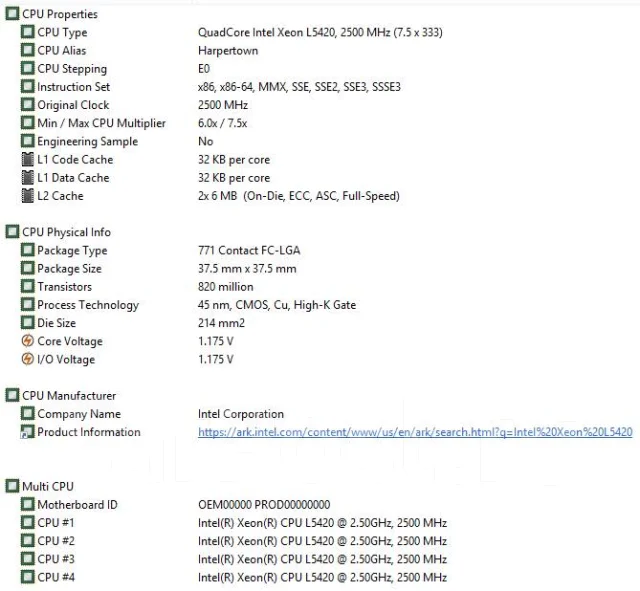The height and width of the screenshot is (591, 640).
Task: Click the icon beside Process Technology
Action: pos(27,304)
